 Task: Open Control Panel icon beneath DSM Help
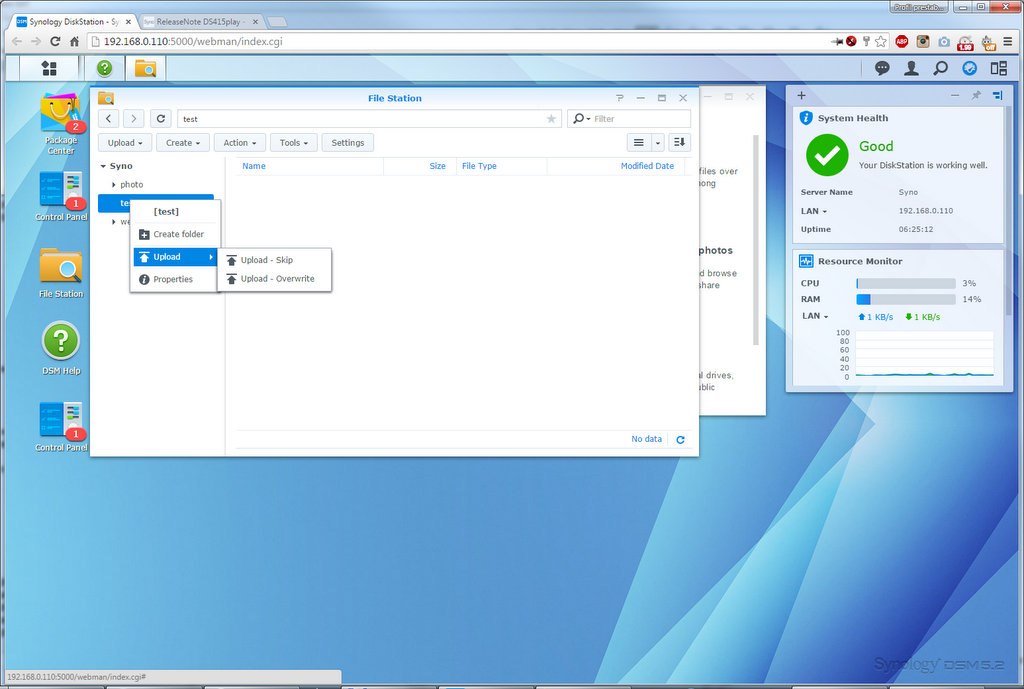point(61,426)
